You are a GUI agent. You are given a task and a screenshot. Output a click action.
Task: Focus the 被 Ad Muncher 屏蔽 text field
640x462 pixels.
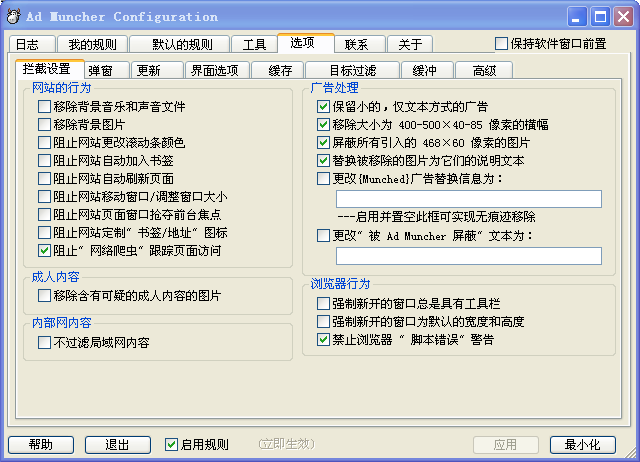click(x=469, y=256)
